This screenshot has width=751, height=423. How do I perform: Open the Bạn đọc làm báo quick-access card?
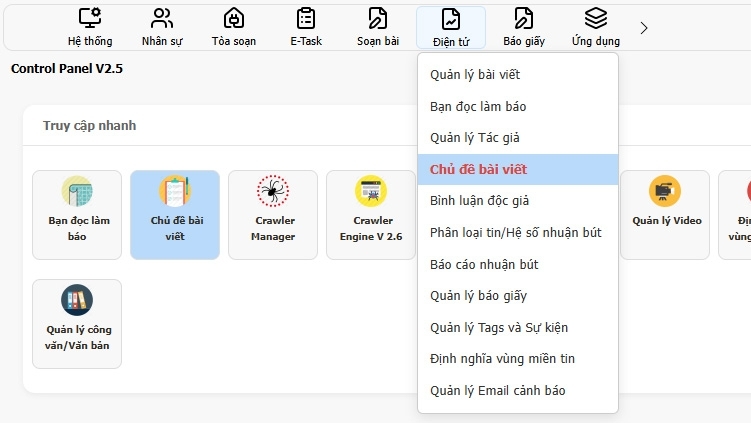click(x=77, y=215)
